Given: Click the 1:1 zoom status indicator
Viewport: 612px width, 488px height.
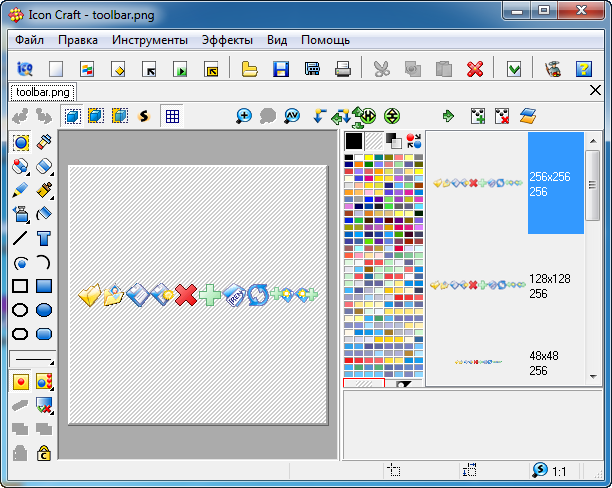Looking at the screenshot, I should pos(550,471).
